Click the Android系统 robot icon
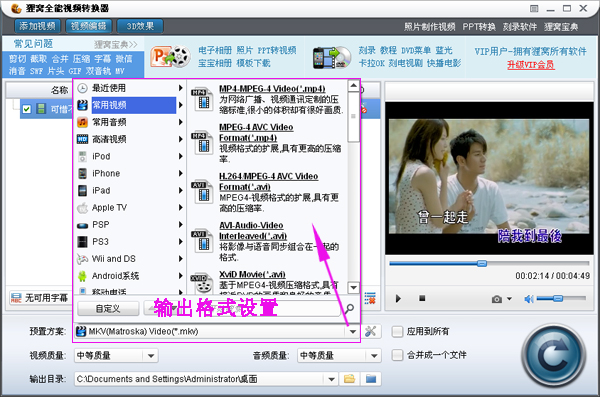This screenshot has width=600, height=397. [82, 276]
